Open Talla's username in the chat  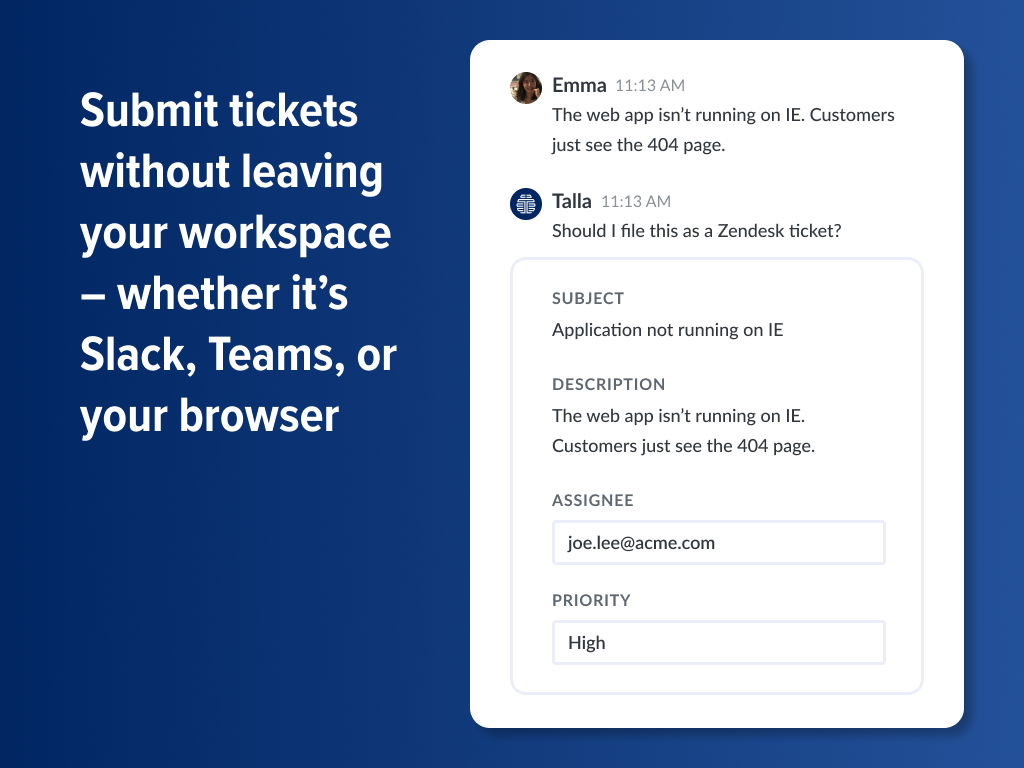tap(571, 201)
